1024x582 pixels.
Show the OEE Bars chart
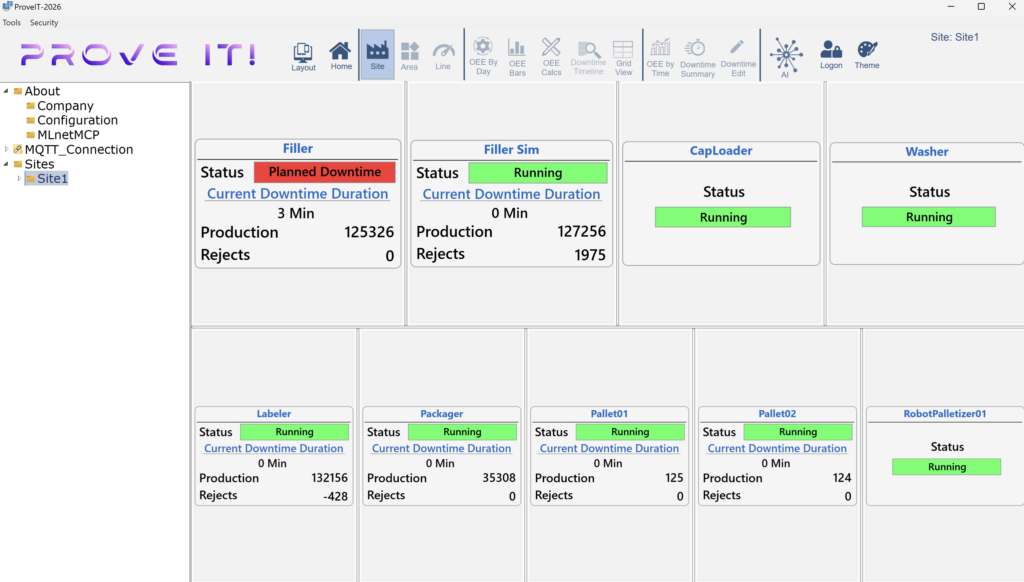(x=516, y=55)
